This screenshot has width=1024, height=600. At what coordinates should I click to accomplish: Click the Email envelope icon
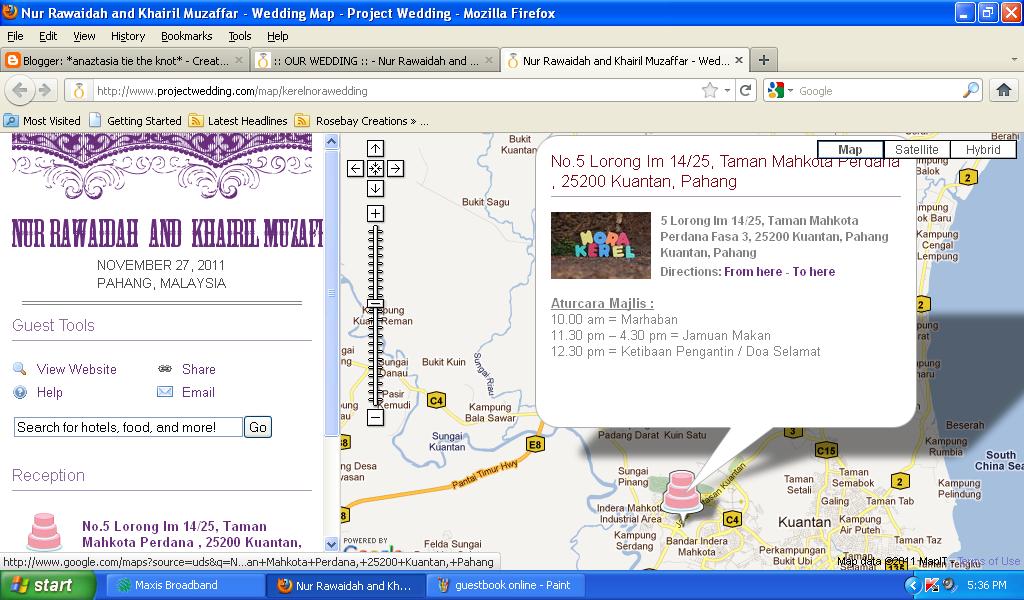tap(164, 392)
